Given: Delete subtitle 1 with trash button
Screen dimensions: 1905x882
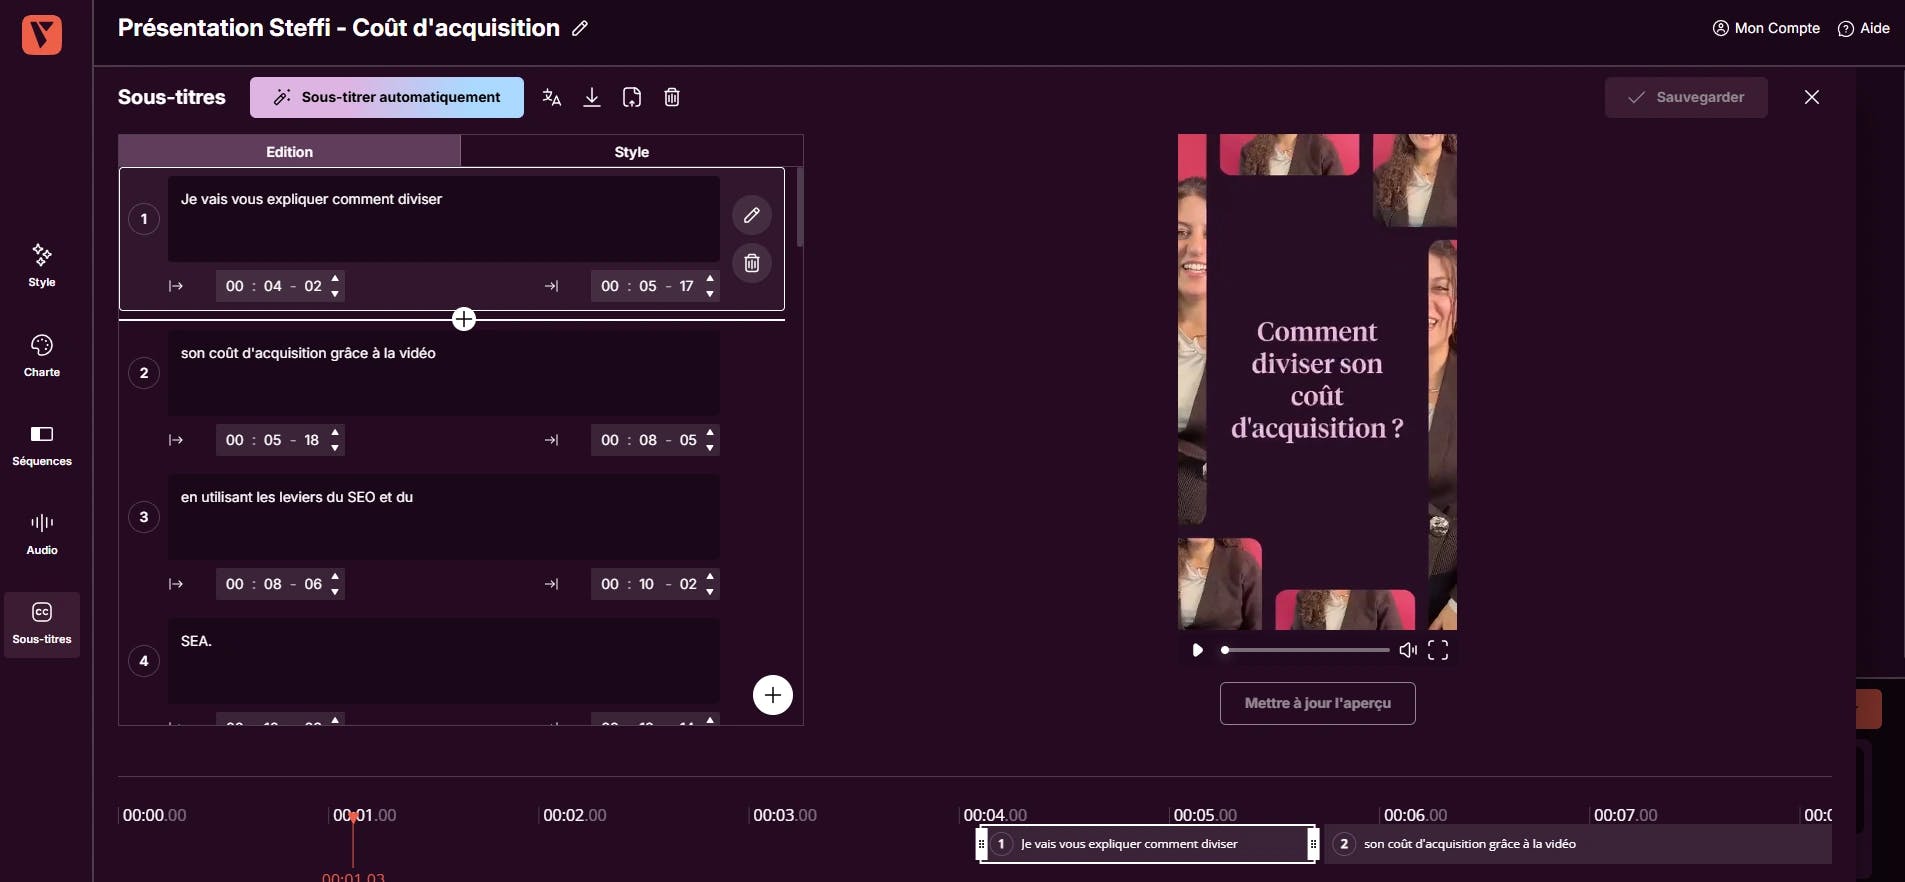Looking at the screenshot, I should tap(752, 263).
